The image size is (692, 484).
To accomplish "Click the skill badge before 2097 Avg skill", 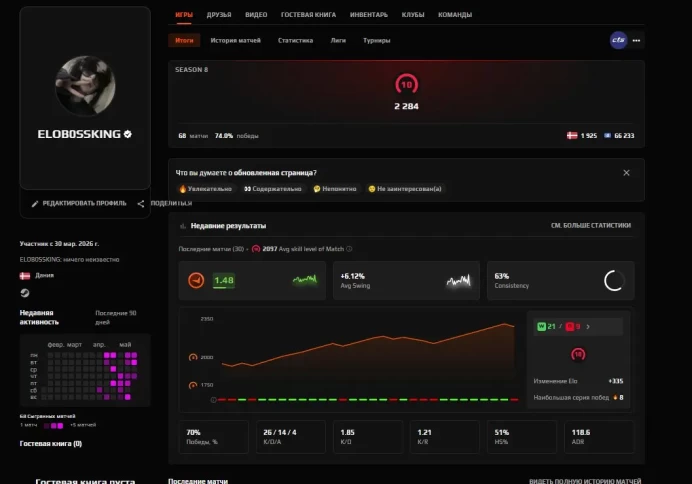I will click(x=256, y=249).
